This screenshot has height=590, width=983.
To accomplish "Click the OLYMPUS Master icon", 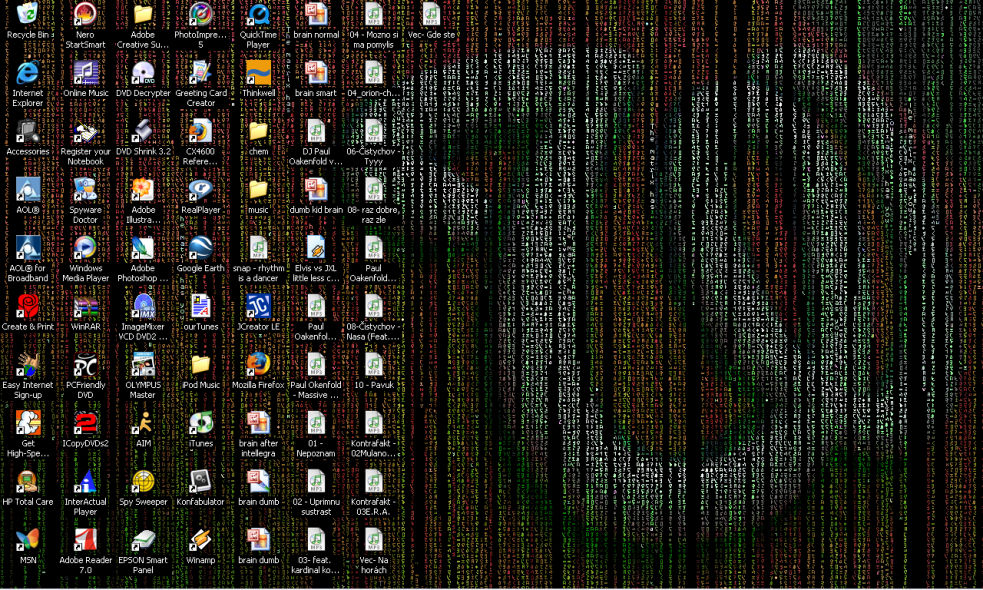I will click(x=143, y=364).
